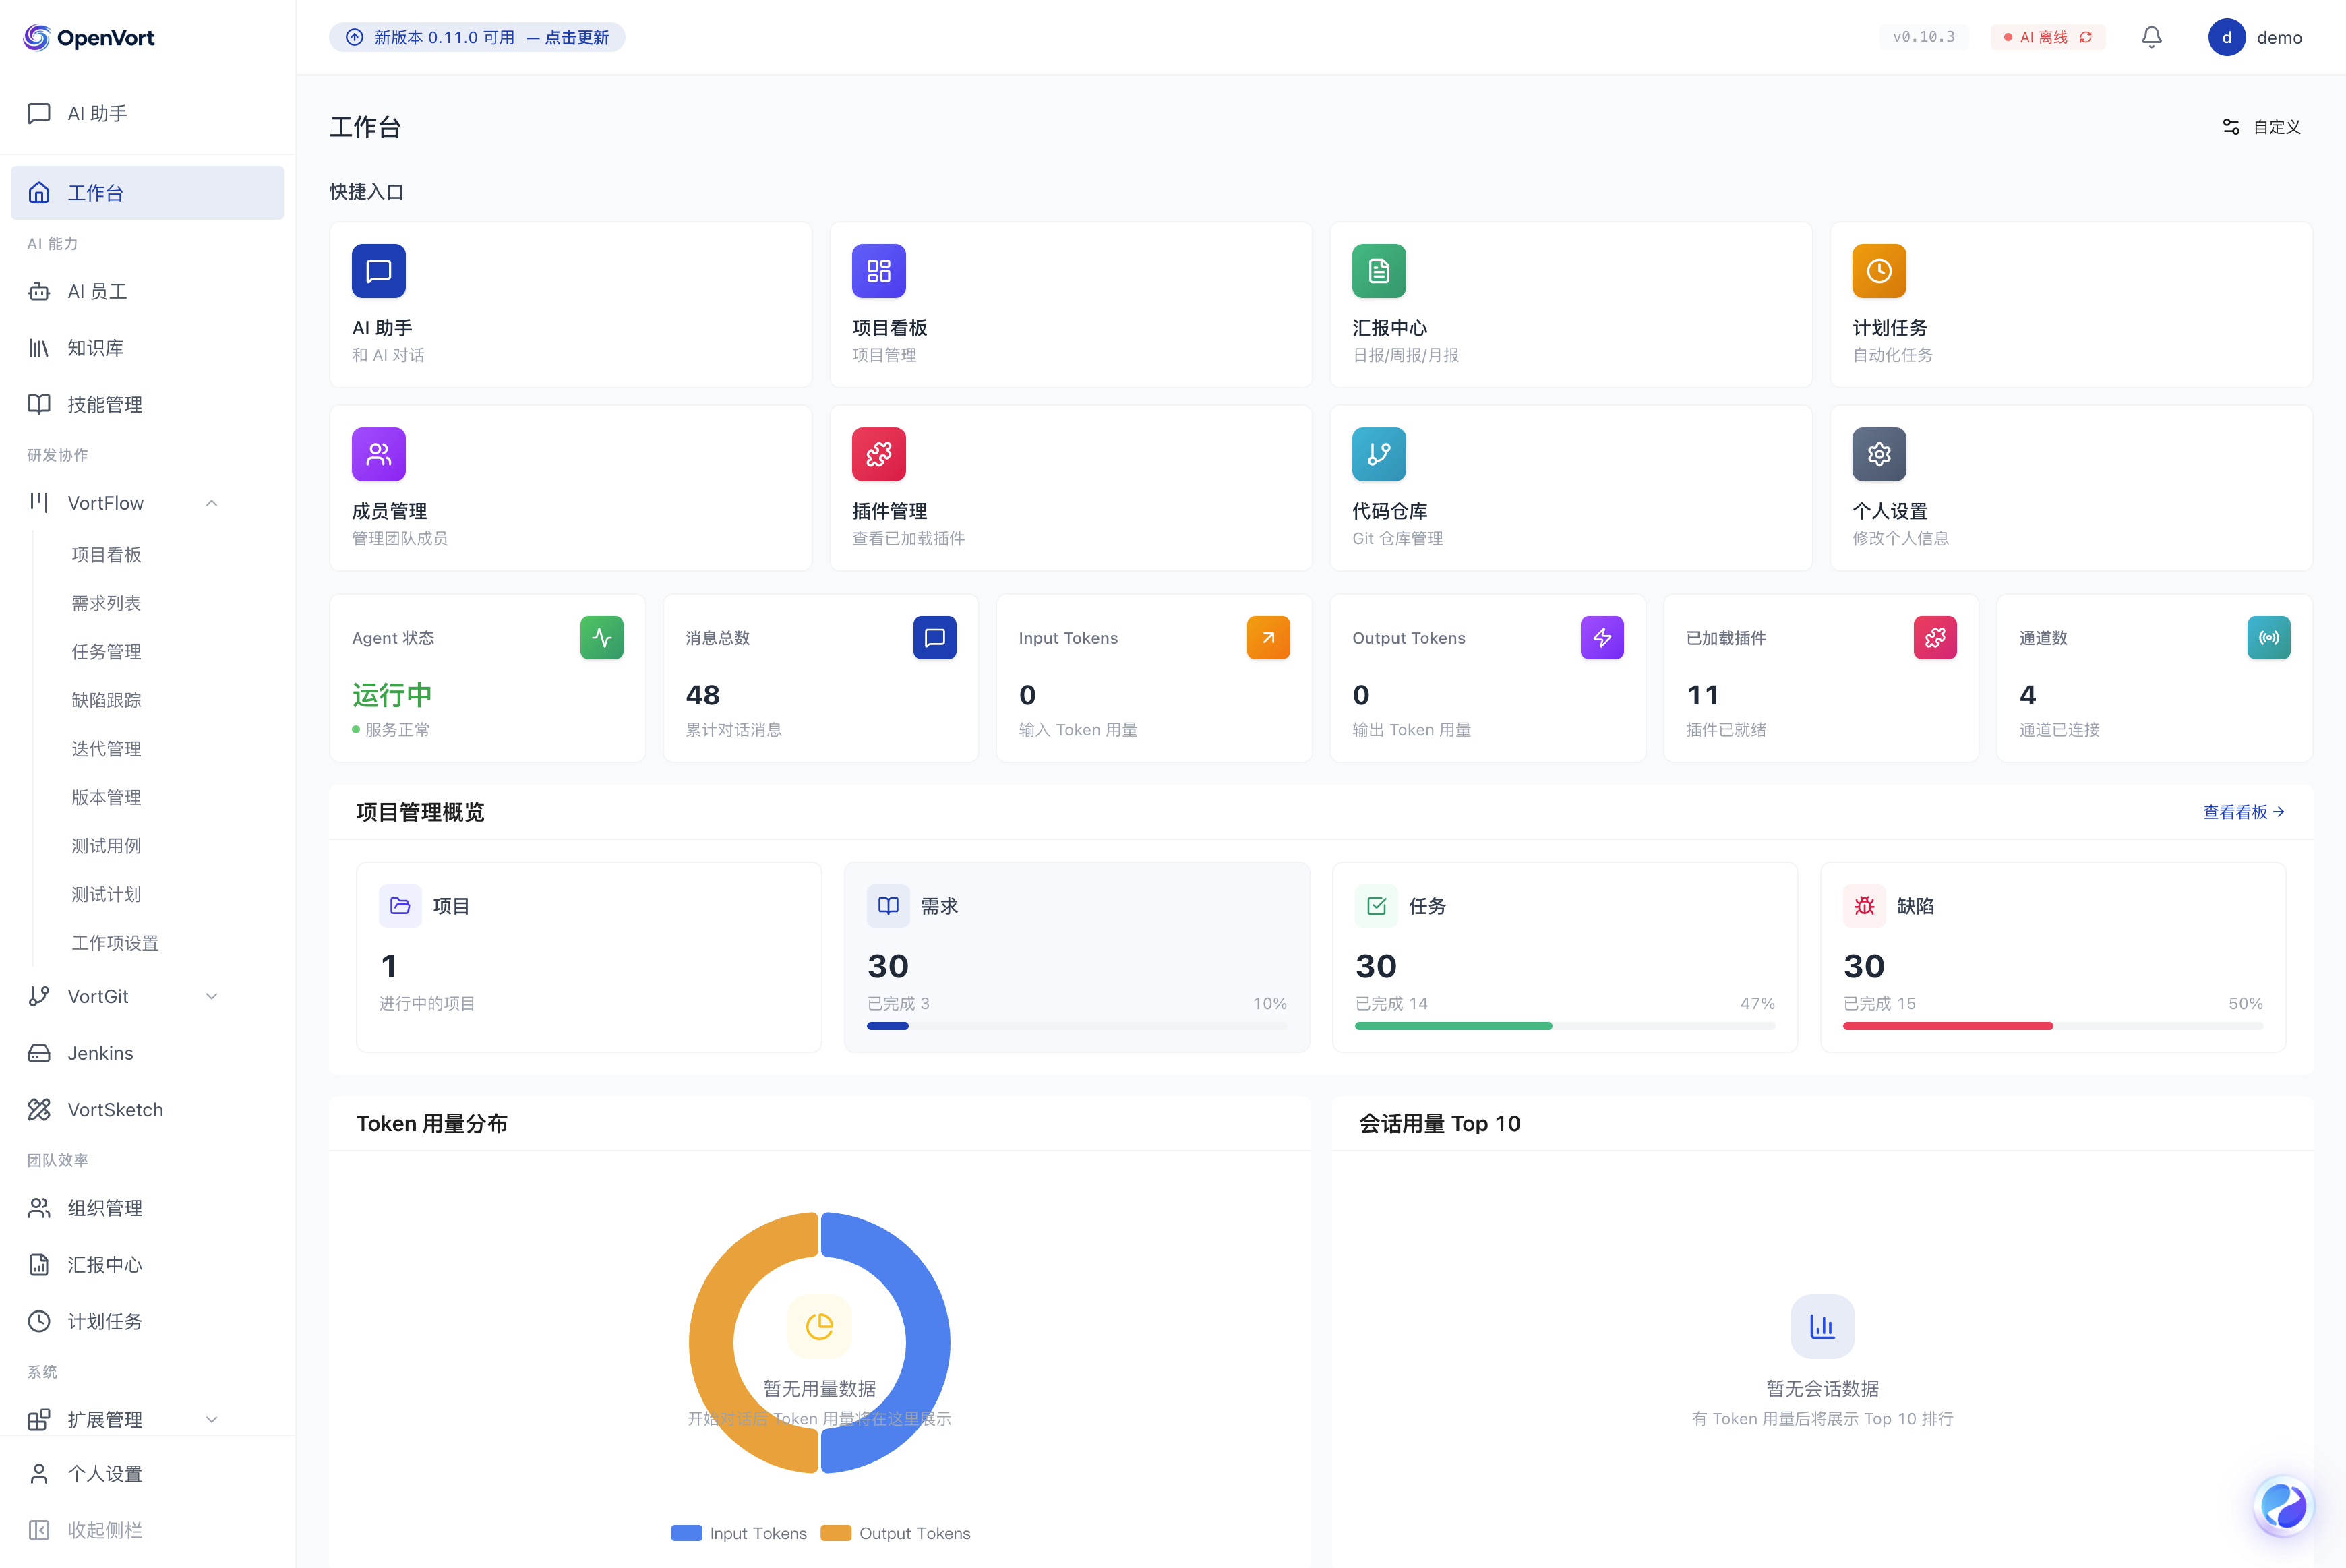Open the 成员管理 purple users icon
Image resolution: width=2346 pixels, height=1568 pixels.
coord(378,454)
